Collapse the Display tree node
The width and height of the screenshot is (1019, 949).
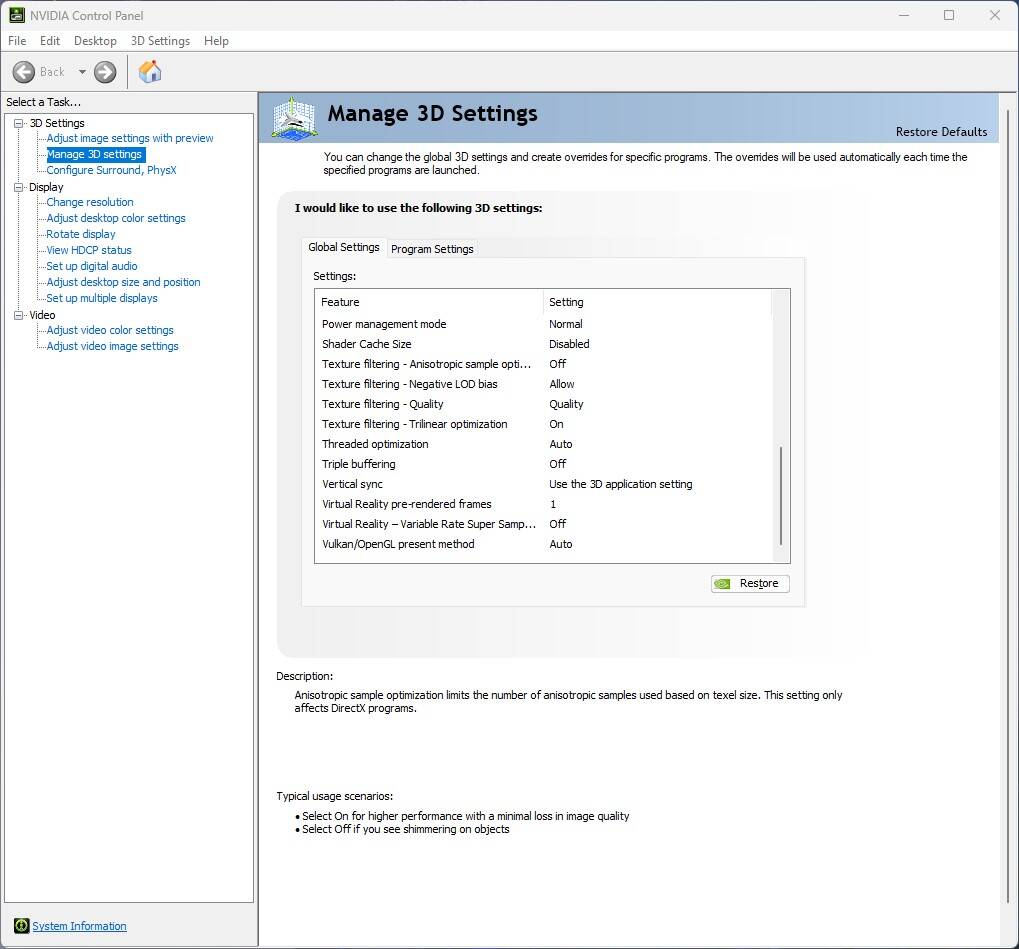coord(18,187)
